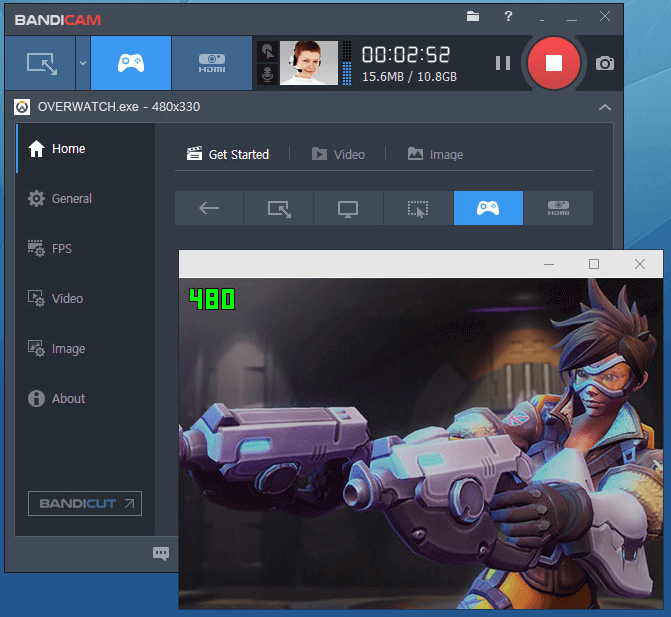671x617 pixels.
Task: Click the webcam preview thumbnail
Action: click(309, 63)
